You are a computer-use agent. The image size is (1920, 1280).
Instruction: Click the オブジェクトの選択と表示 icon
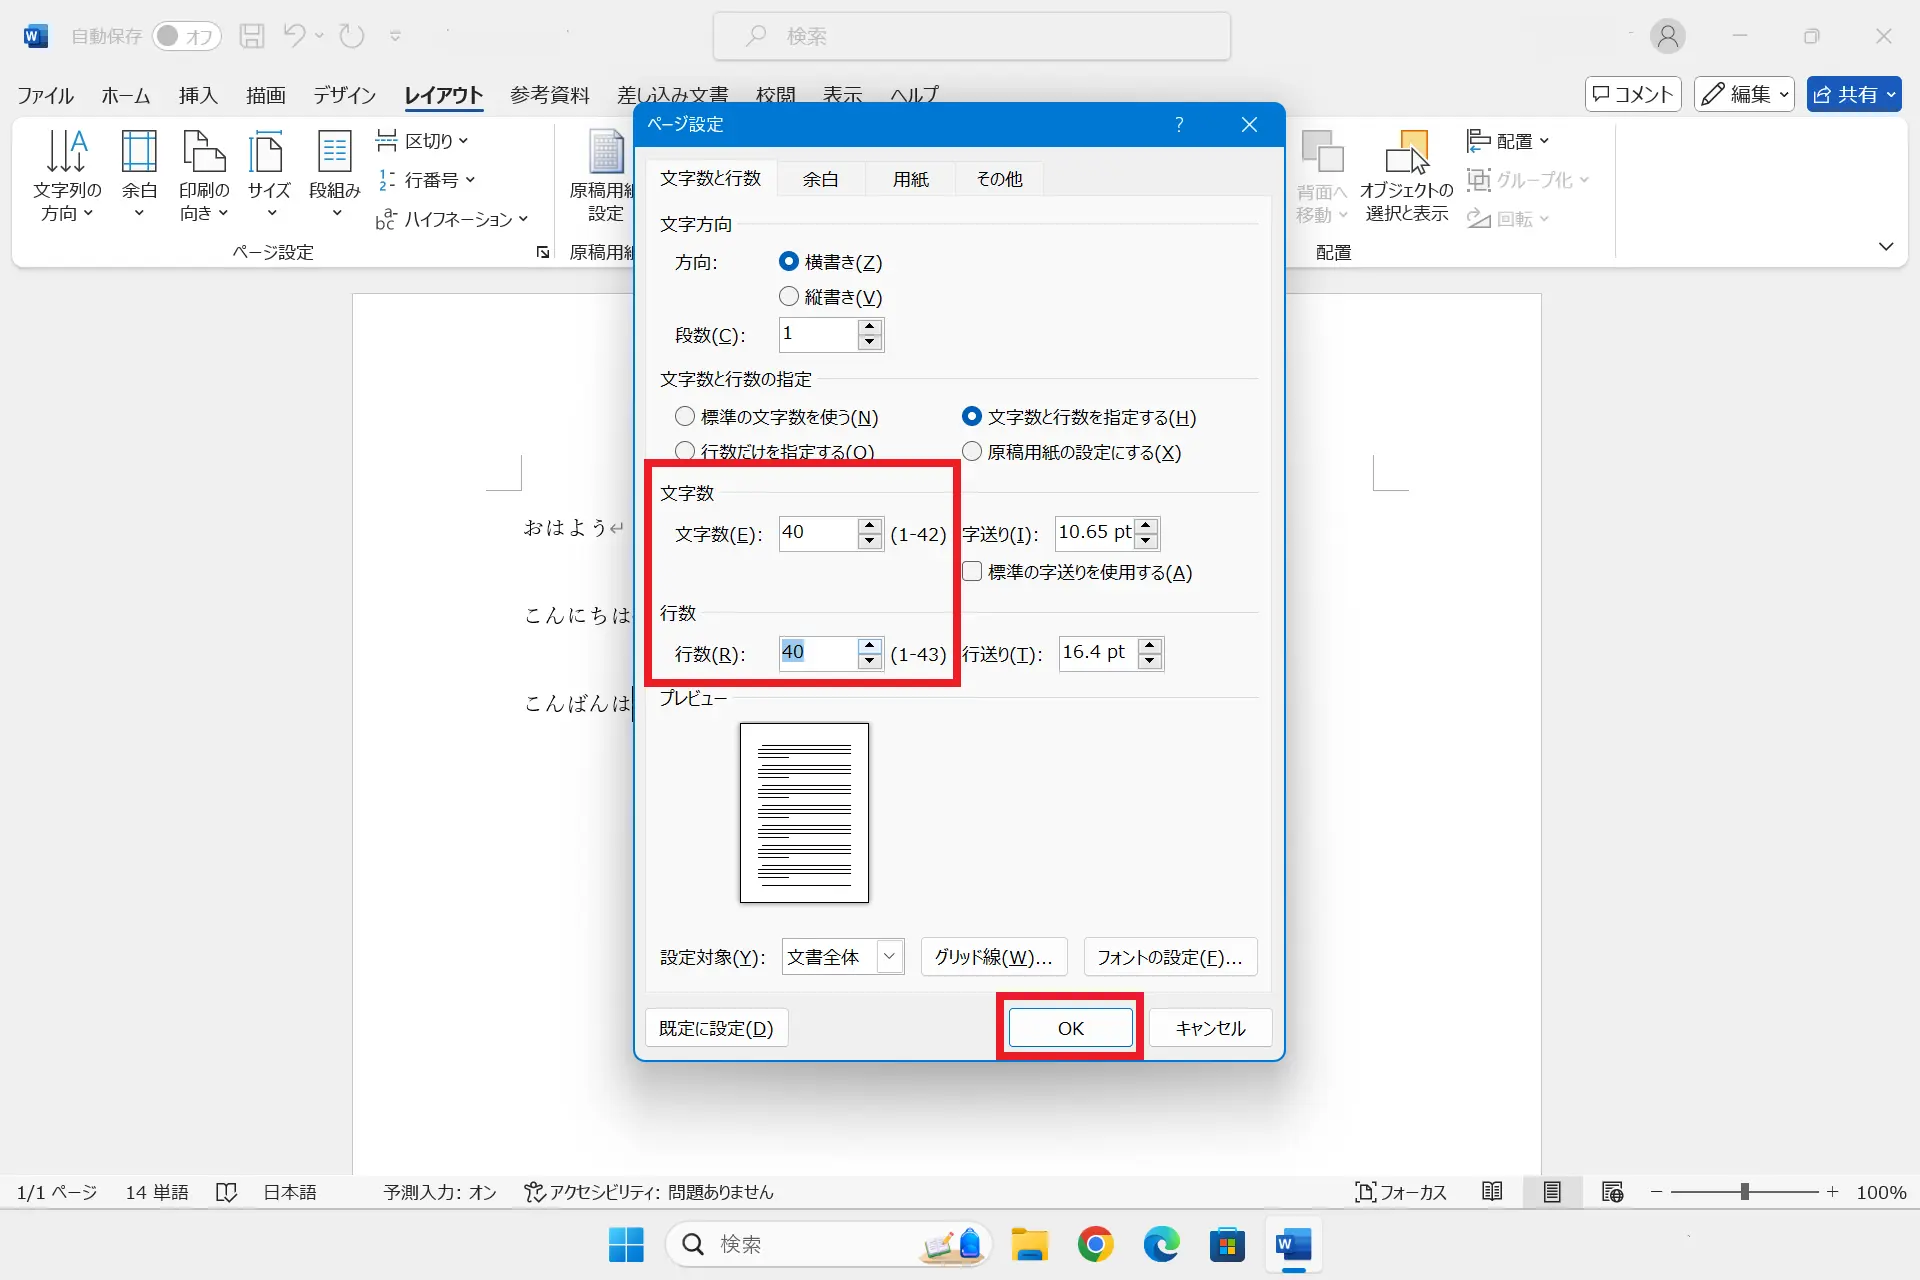(x=1407, y=176)
